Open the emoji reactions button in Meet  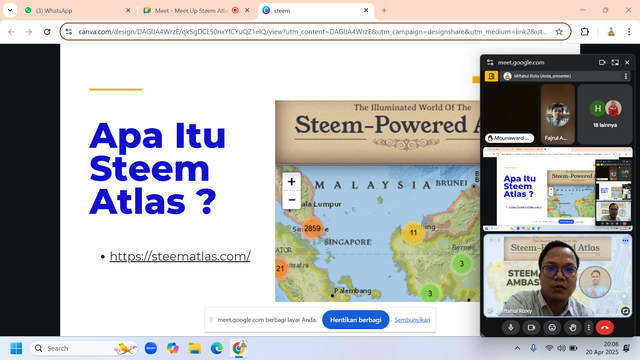552,327
